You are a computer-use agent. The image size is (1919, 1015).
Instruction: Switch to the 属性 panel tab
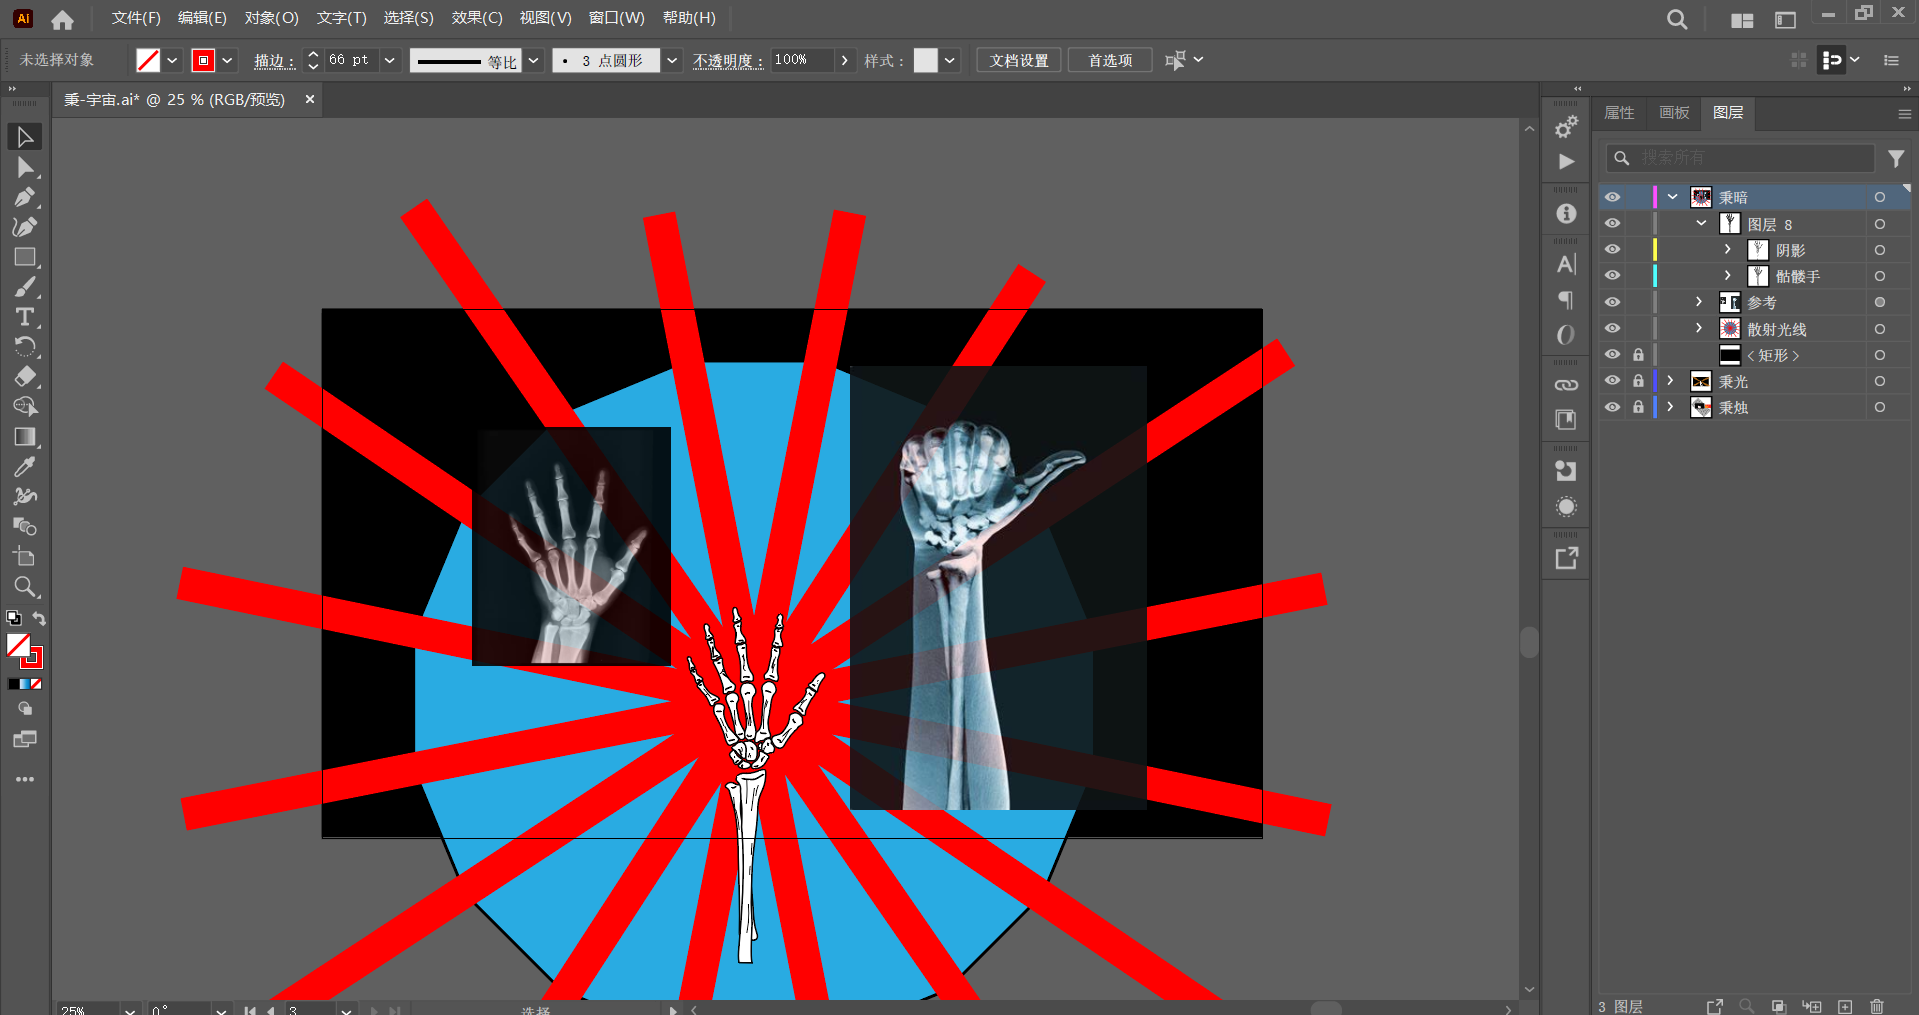point(1619,113)
